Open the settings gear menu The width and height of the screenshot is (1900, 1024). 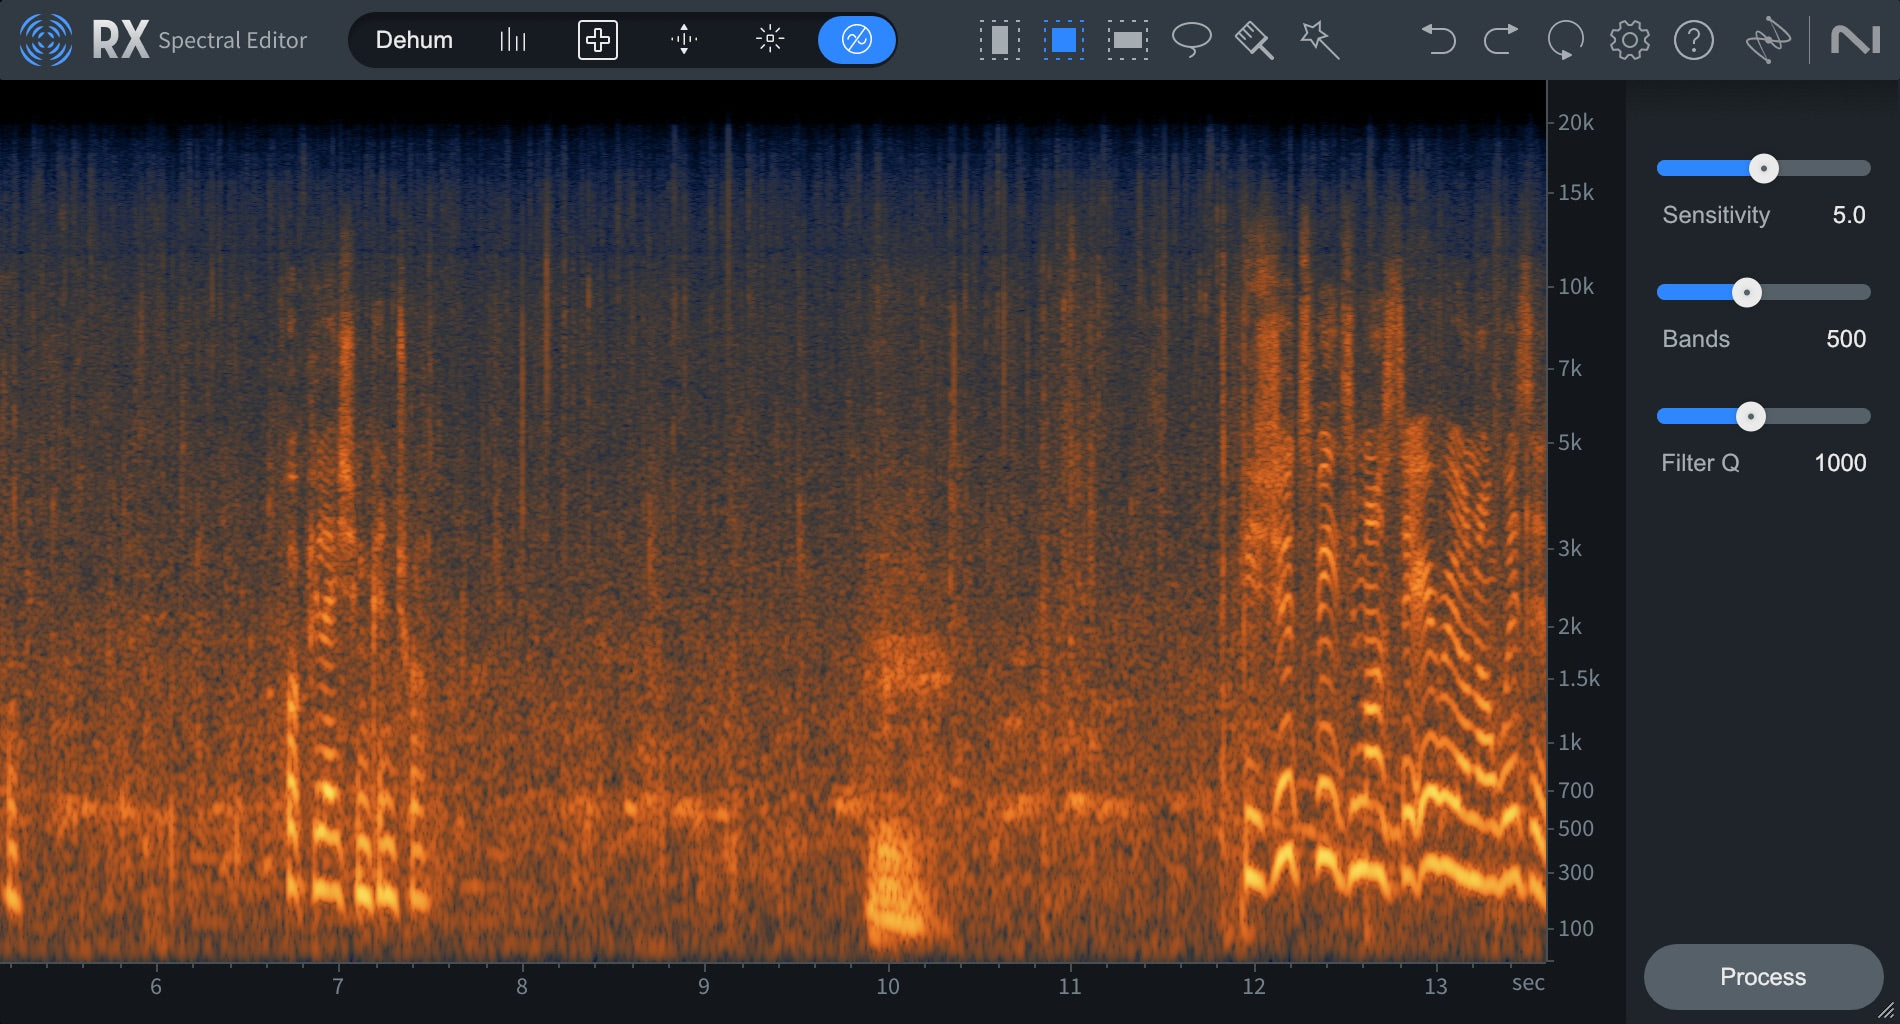click(x=1629, y=40)
